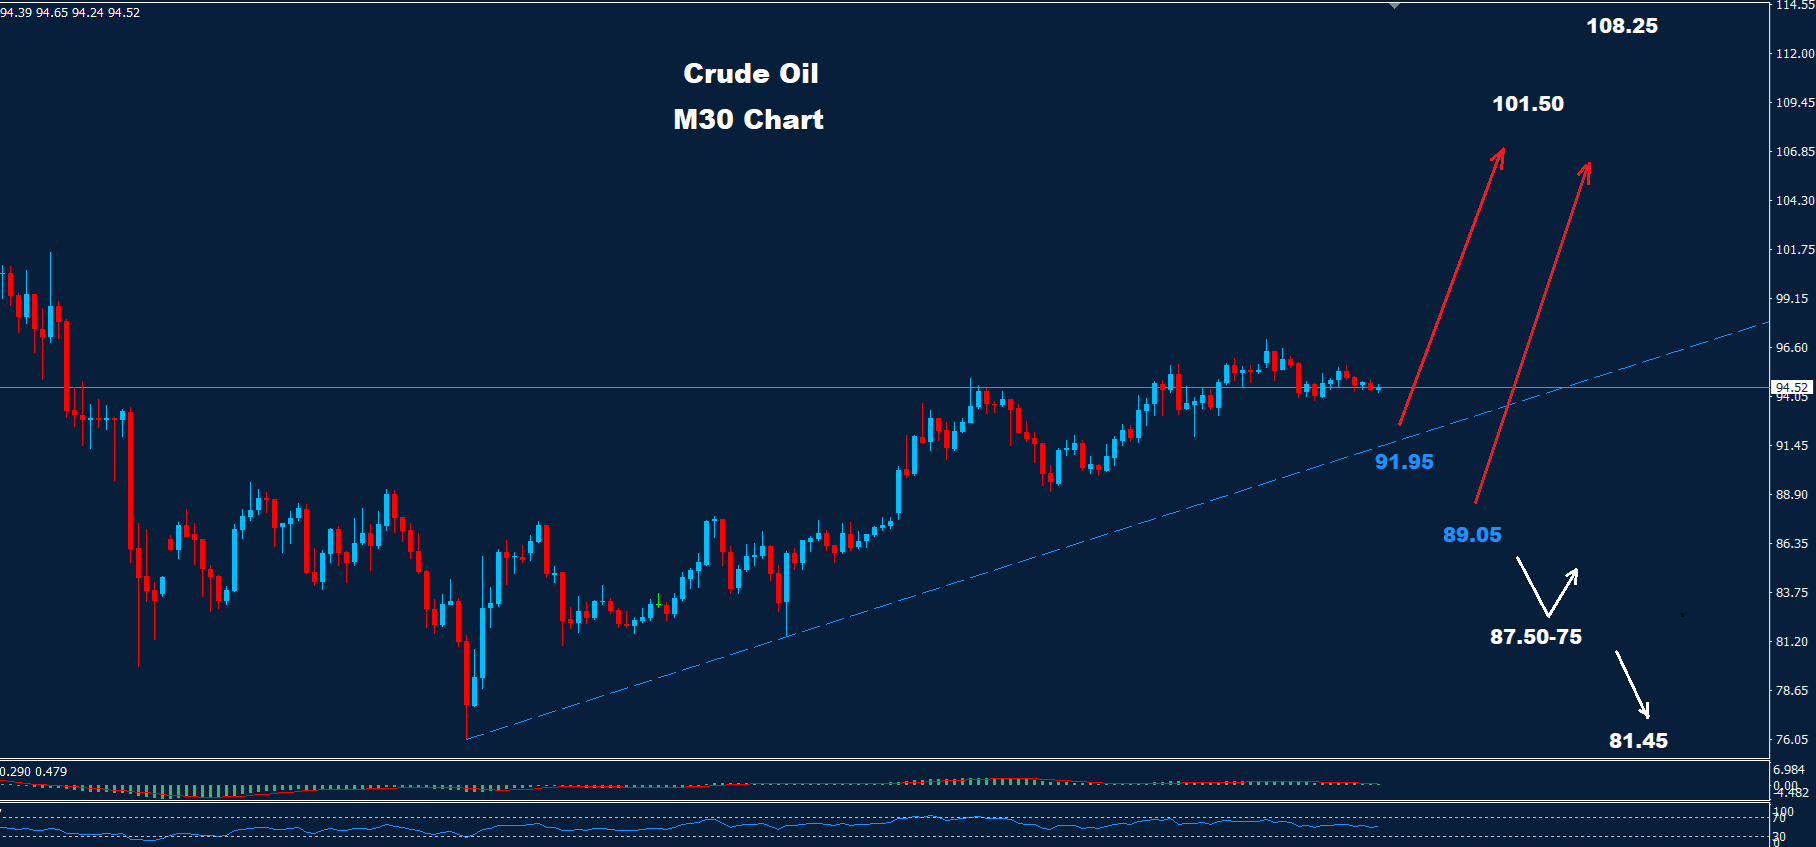Click the 101.50 target label
This screenshot has width=1816, height=847.
[x=1527, y=104]
